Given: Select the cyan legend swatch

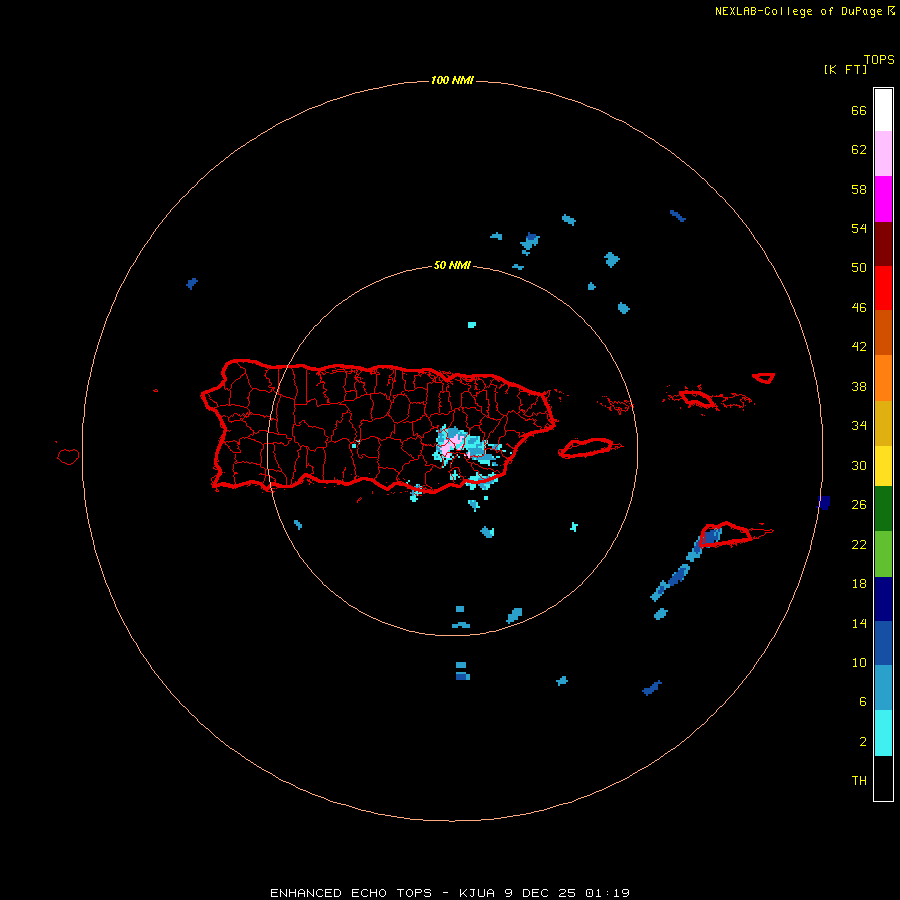Looking at the screenshot, I should click(x=883, y=733).
